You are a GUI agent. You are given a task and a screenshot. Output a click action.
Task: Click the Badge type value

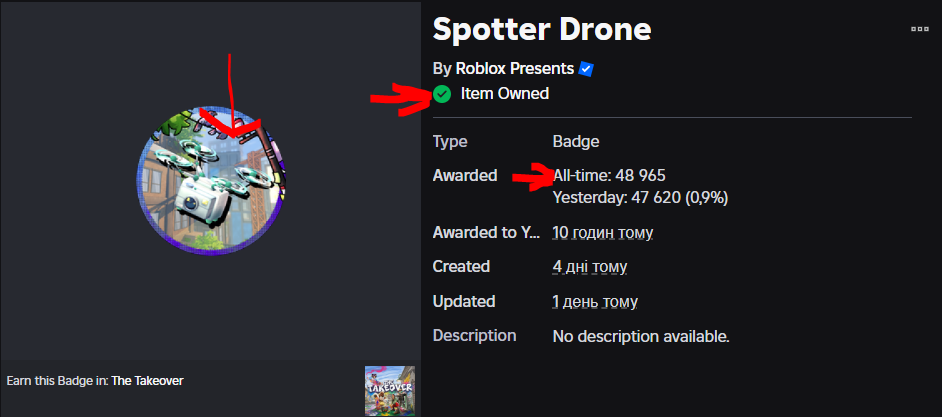tap(576, 142)
